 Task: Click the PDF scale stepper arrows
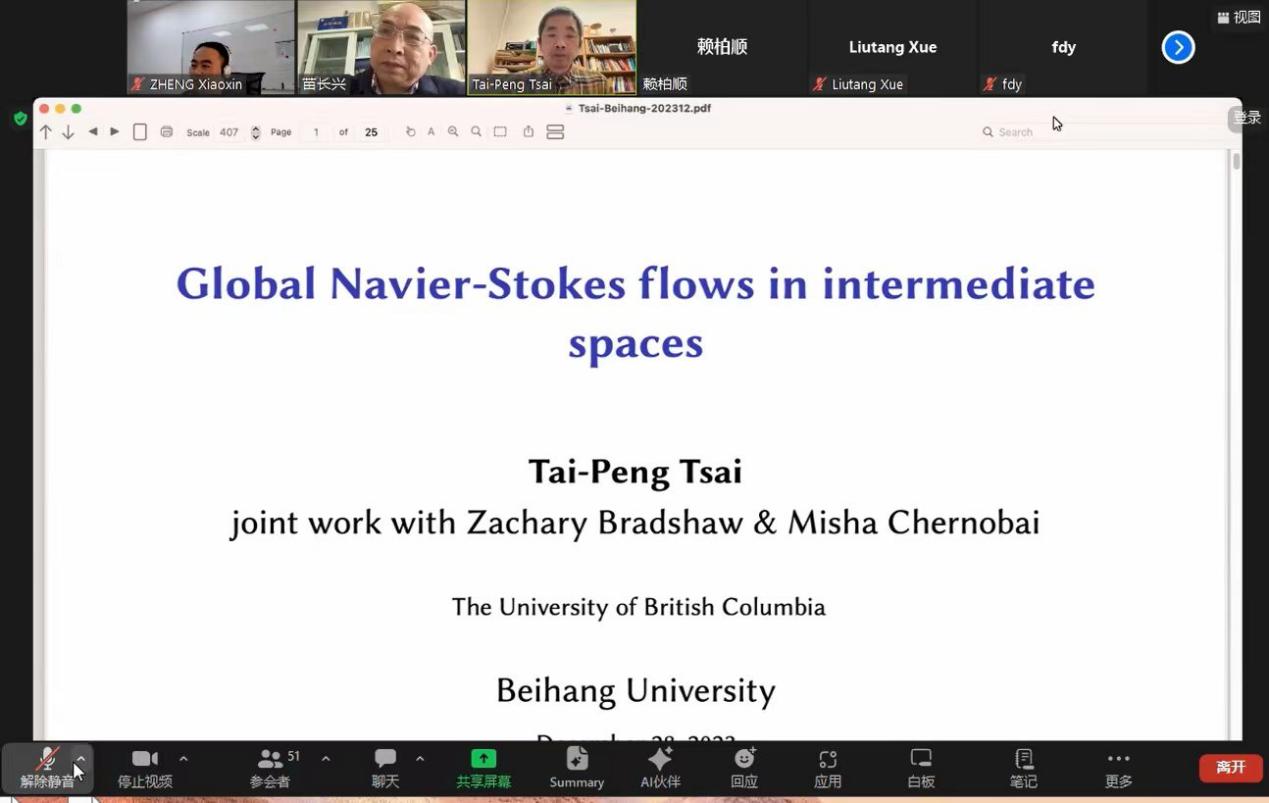pyautogui.click(x=256, y=132)
